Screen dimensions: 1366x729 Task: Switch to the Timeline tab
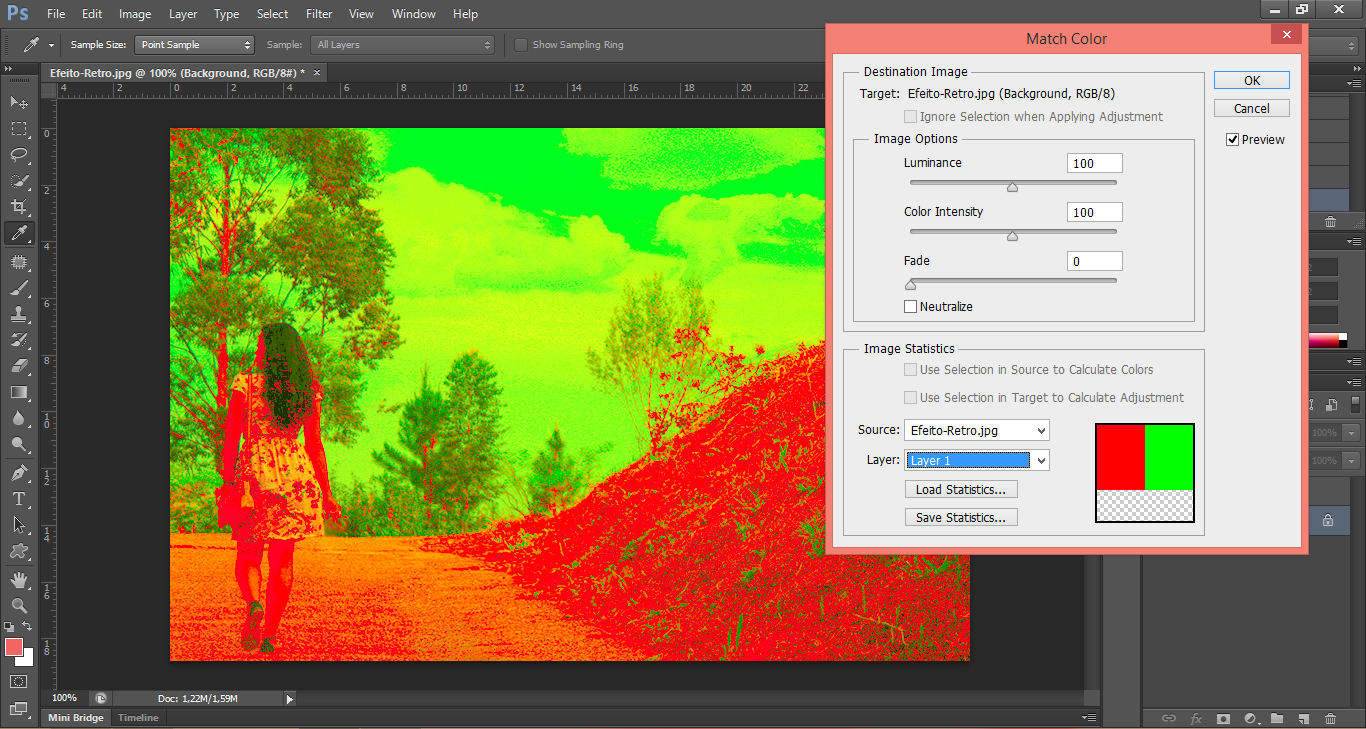pos(138,718)
